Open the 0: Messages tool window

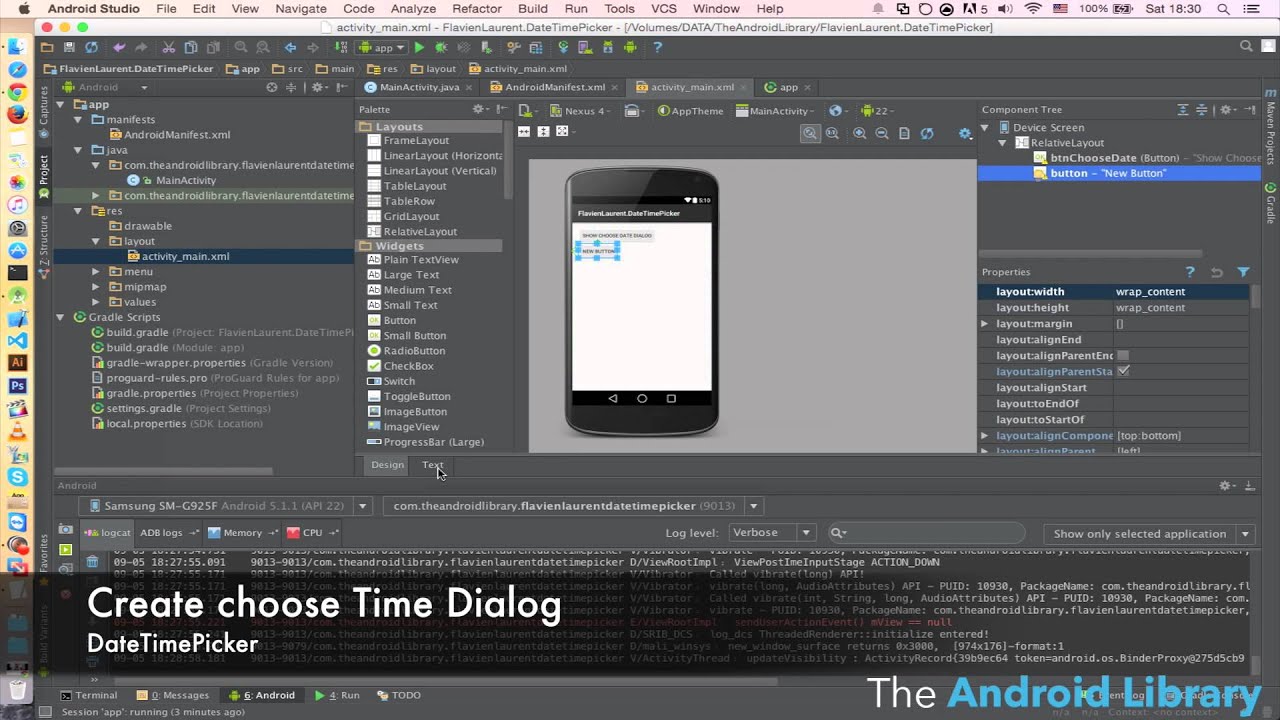(x=172, y=695)
